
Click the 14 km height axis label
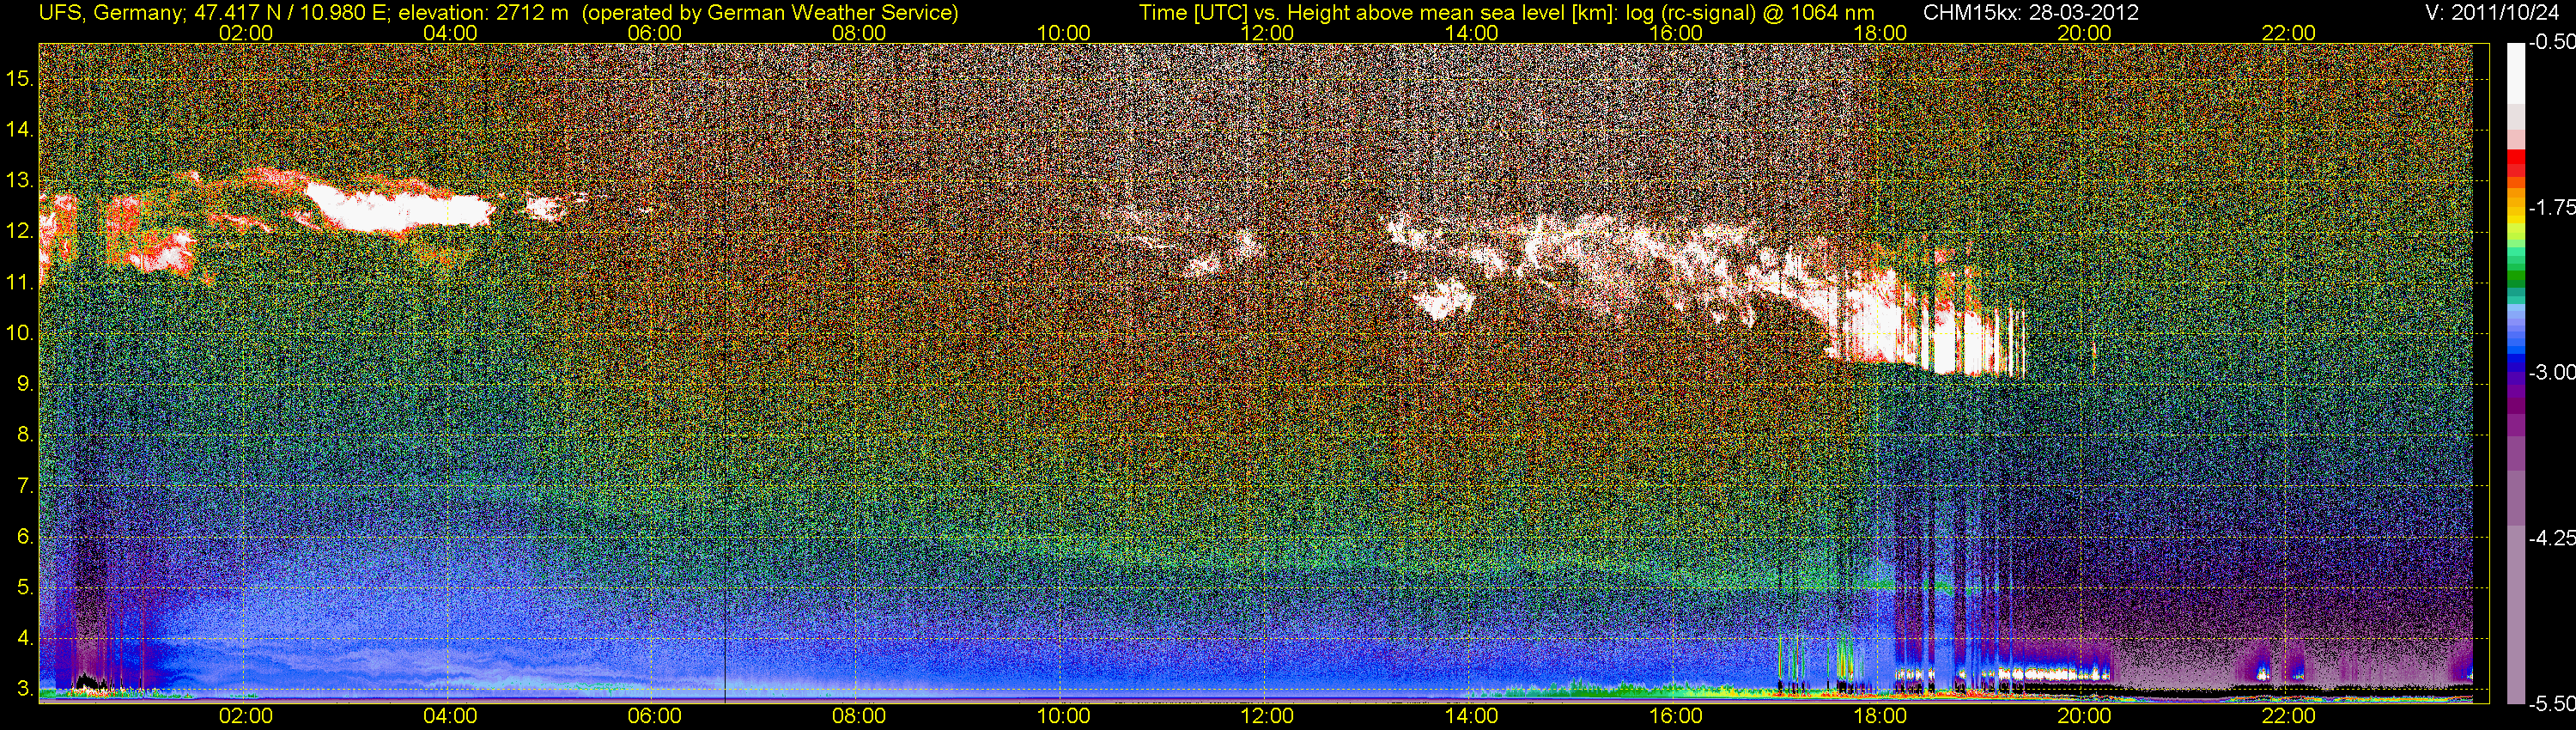pyautogui.click(x=19, y=129)
